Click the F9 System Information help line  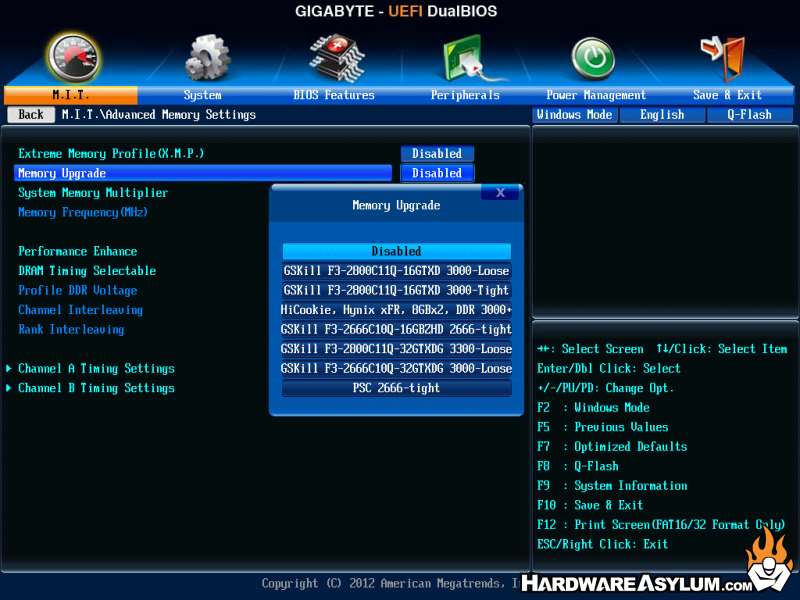point(612,485)
